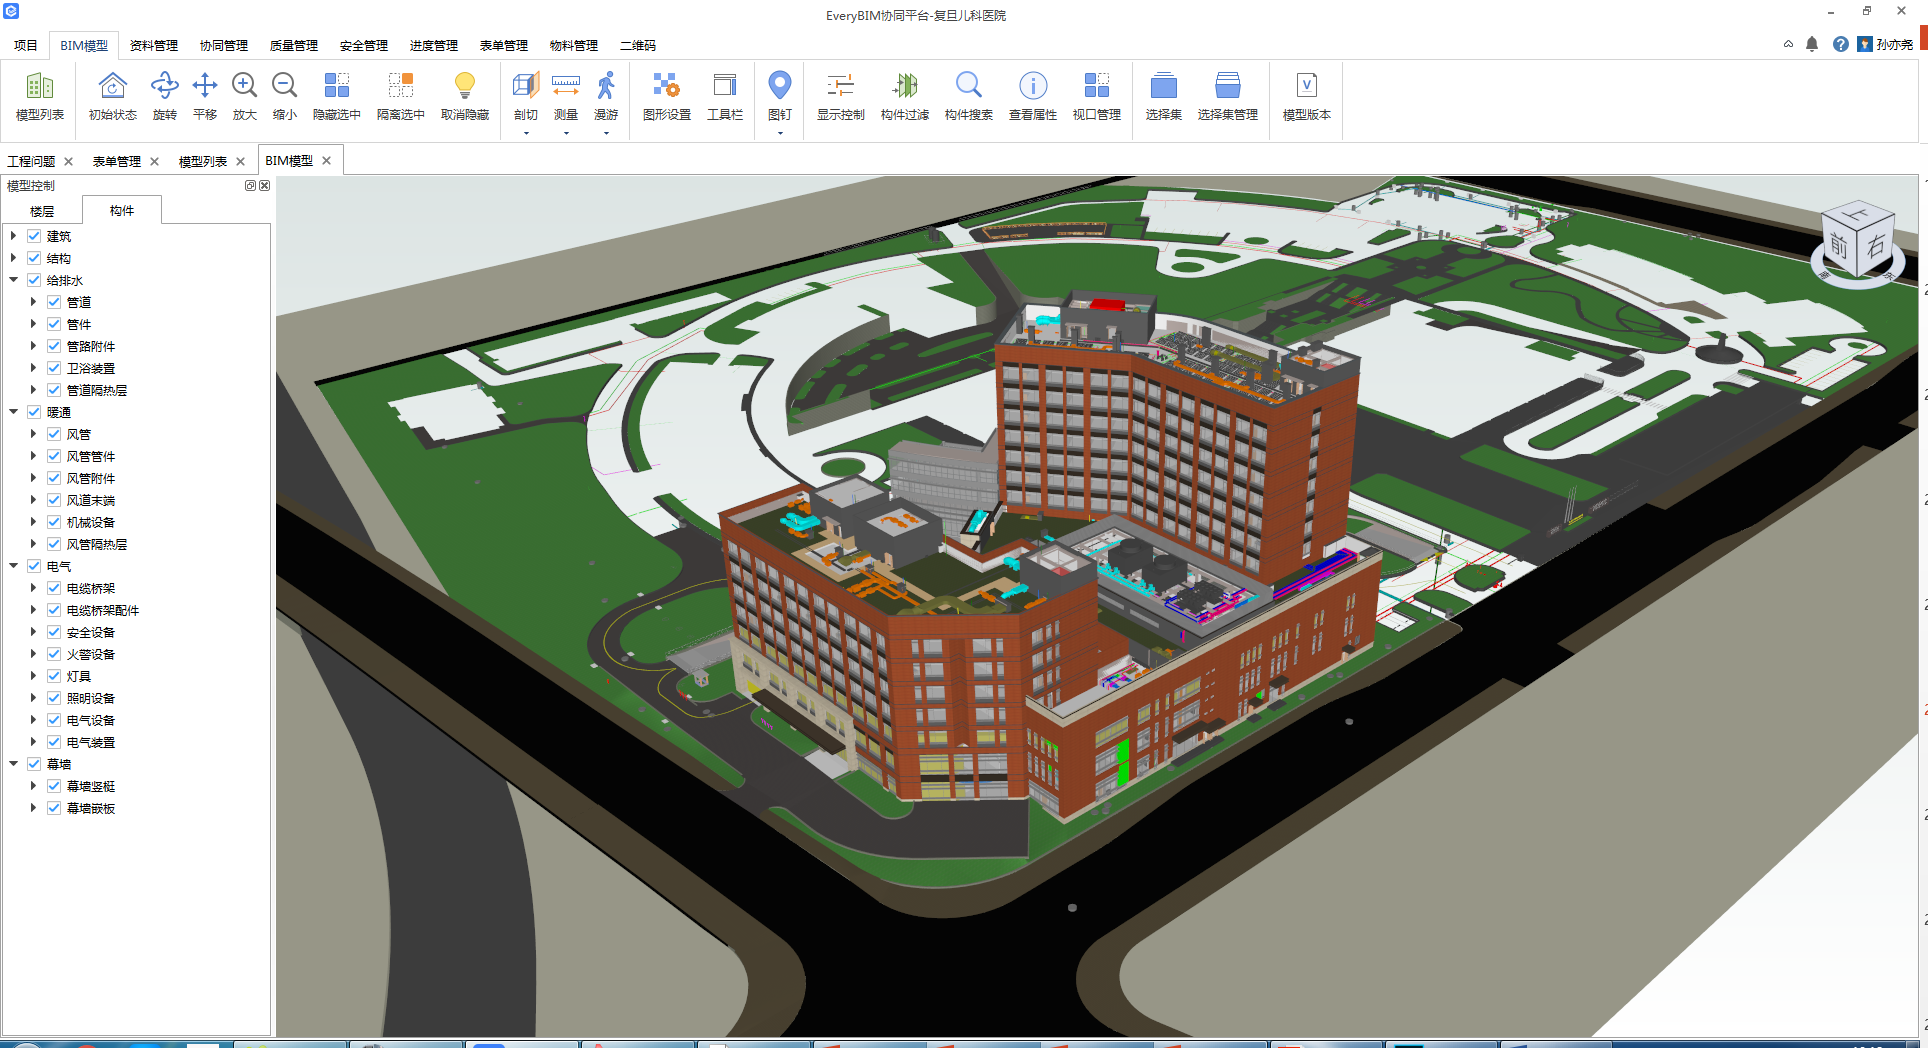This screenshot has width=1928, height=1048.
Task: Open the 协同管理 ribbon tab
Action: 224,46
